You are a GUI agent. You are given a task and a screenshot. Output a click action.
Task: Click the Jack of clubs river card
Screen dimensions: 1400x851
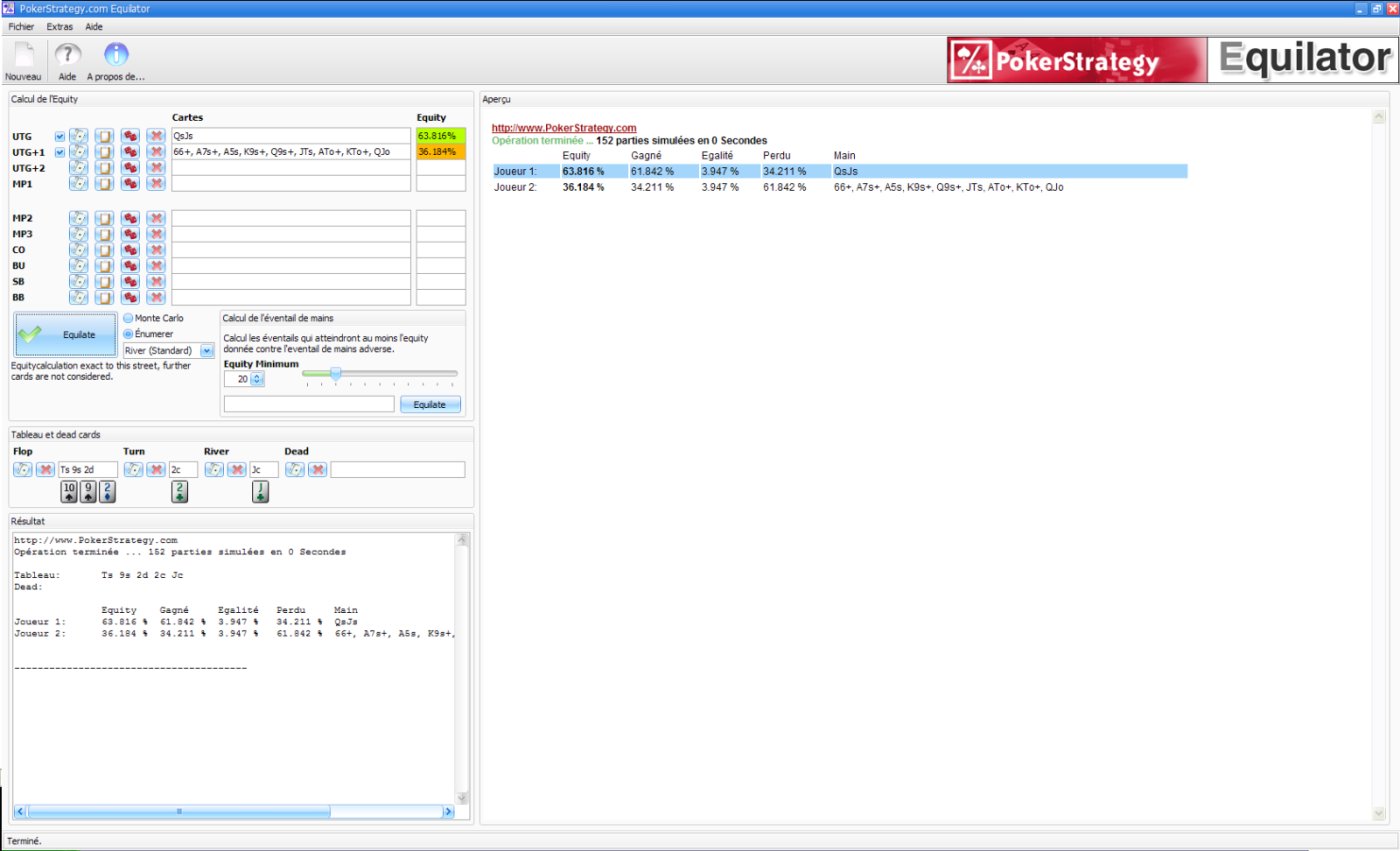coord(260,492)
